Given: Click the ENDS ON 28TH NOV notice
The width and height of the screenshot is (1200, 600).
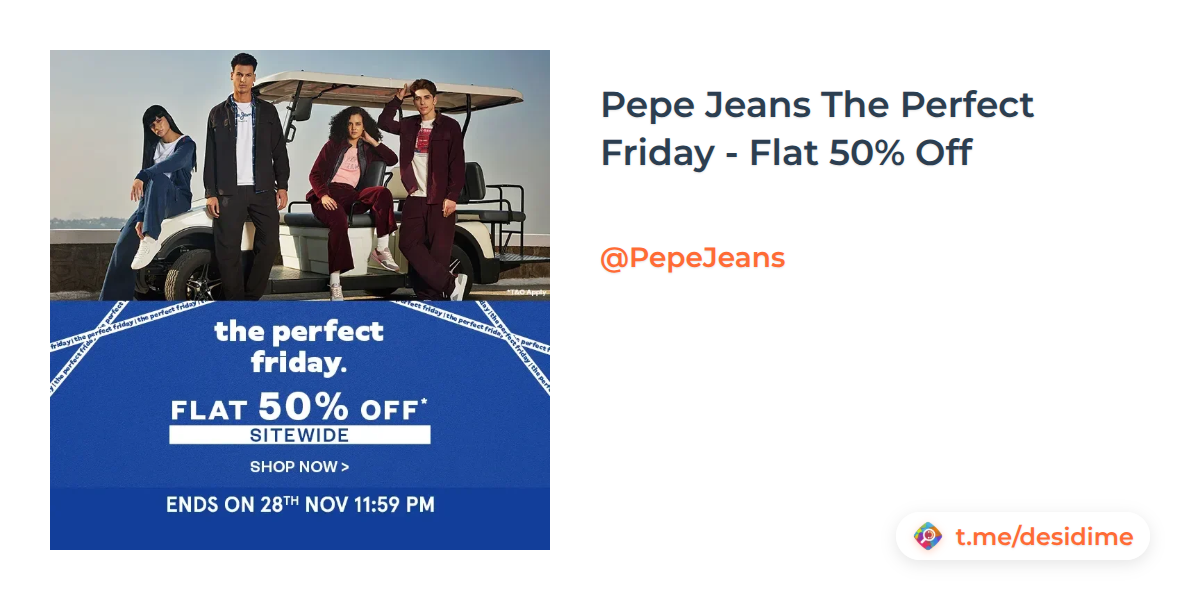Looking at the screenshot, I should 300,505.
